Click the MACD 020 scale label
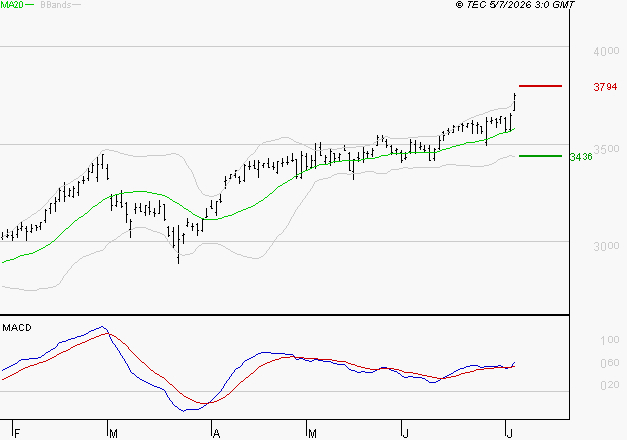The height and width of the screenshot is (440, 627). pyautogui.click(x=610, y=385)
